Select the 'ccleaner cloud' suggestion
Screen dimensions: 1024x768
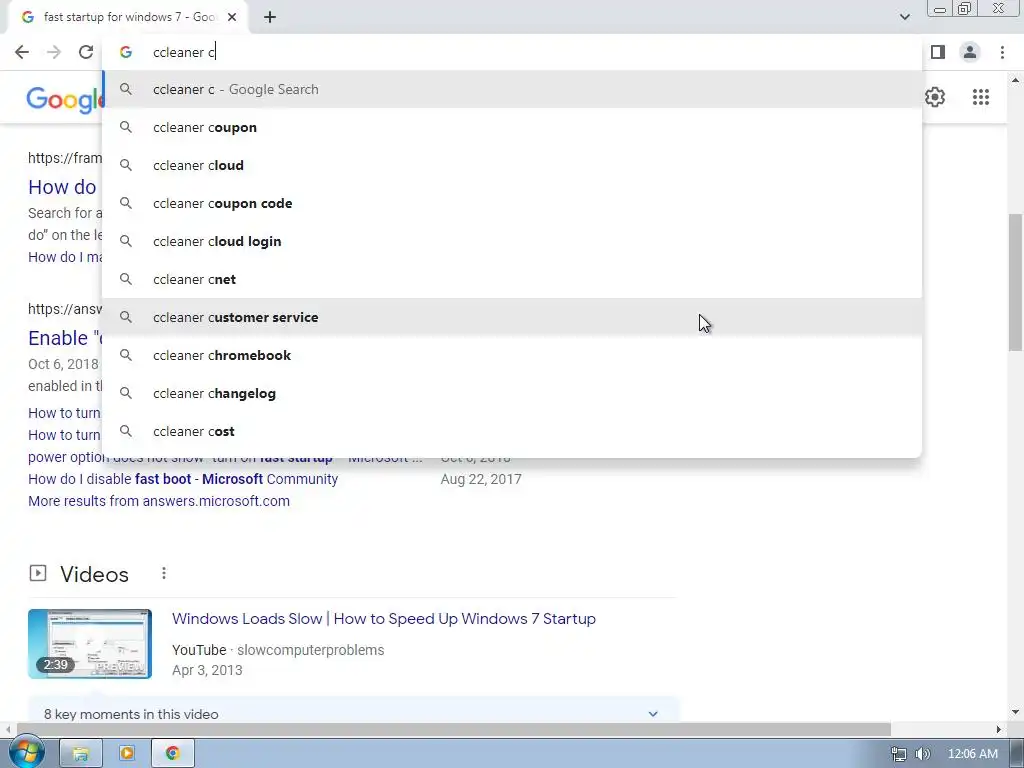point(512,165)
